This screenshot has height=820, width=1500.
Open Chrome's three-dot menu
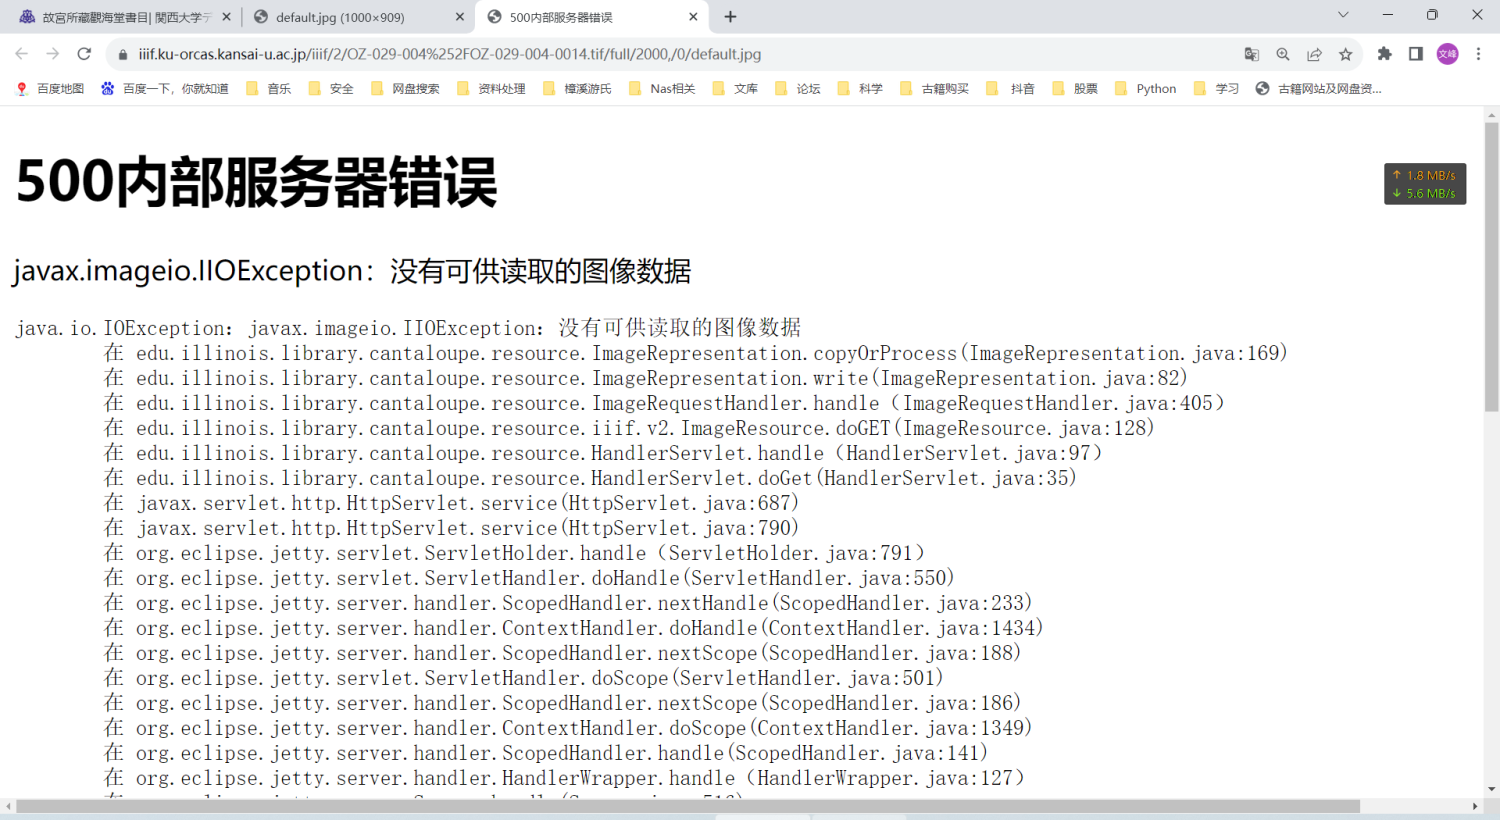(x=1478, y=54)
